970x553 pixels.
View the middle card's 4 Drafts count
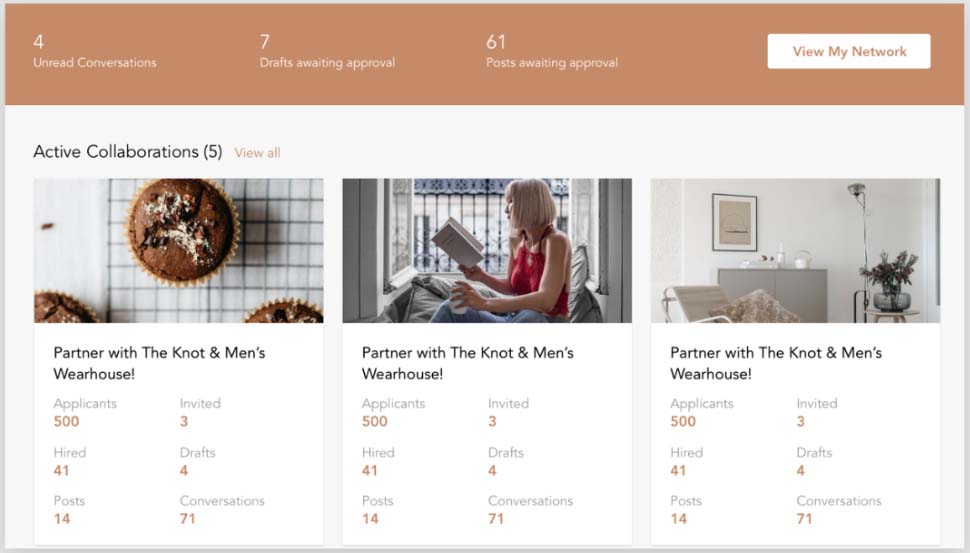click(x=492, y=471)
